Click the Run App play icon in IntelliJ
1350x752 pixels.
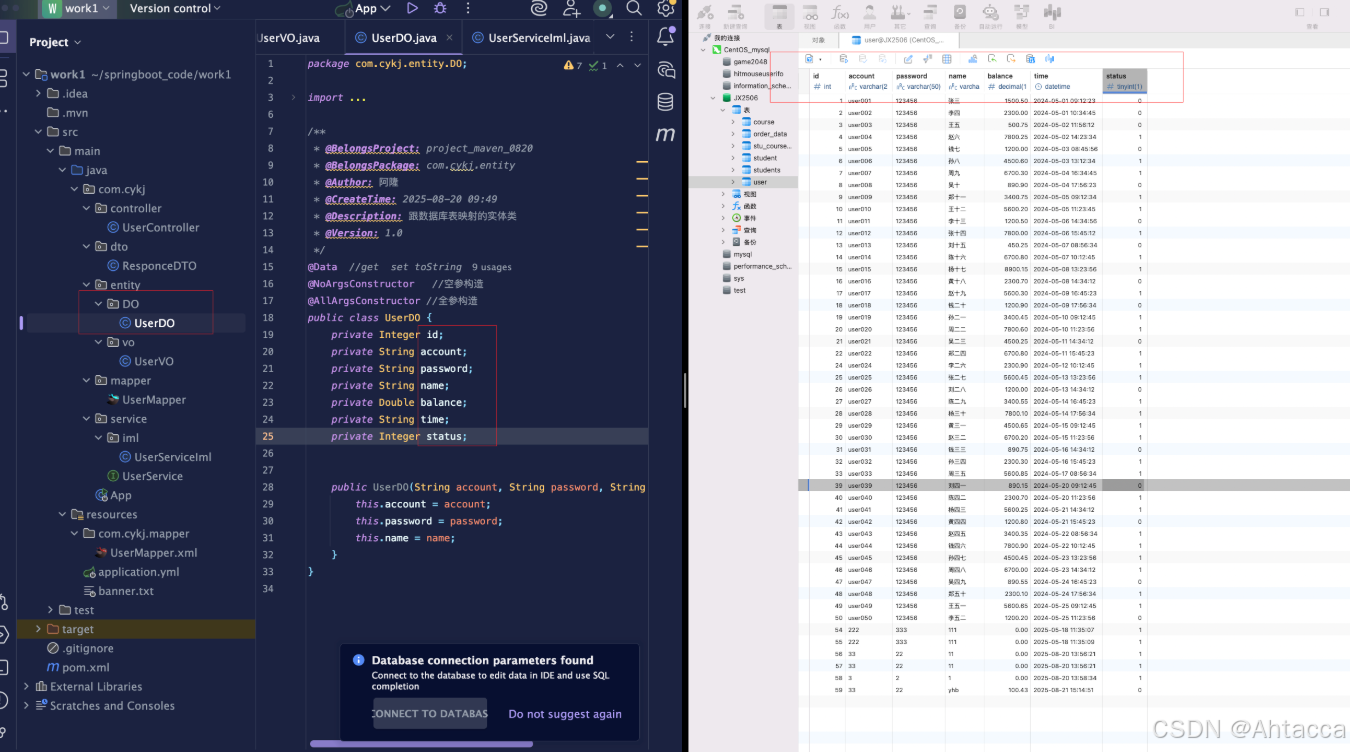point(412,8)
